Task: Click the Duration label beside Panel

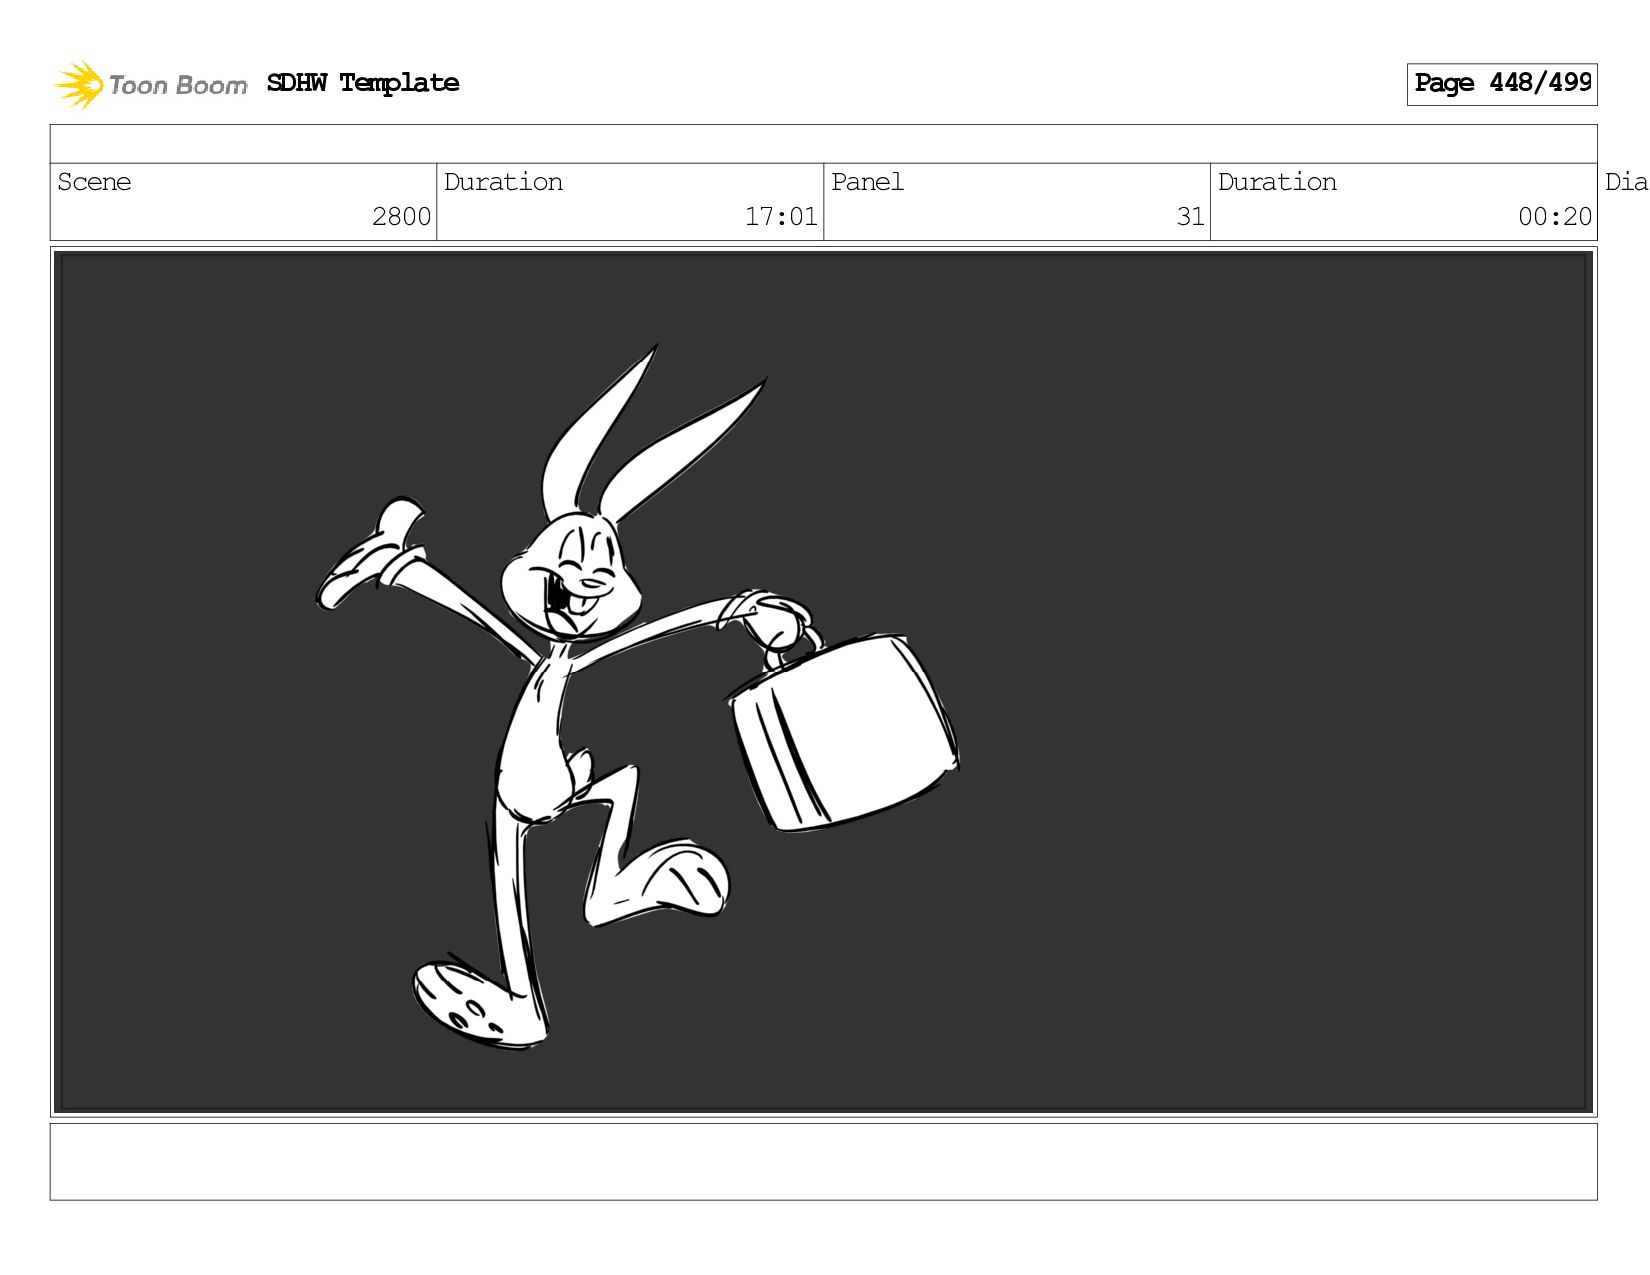Action: pos(1277,182)
